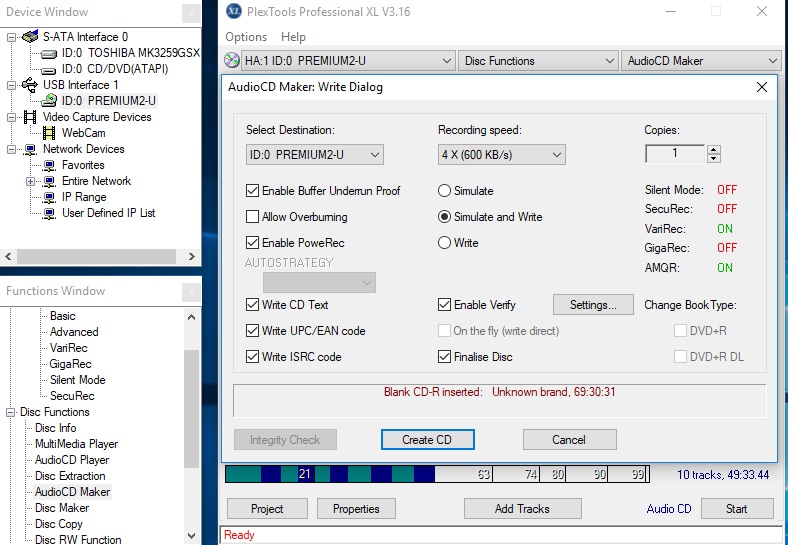Click the Cancel button
788x545 pixels.
(x=569, y=440)
